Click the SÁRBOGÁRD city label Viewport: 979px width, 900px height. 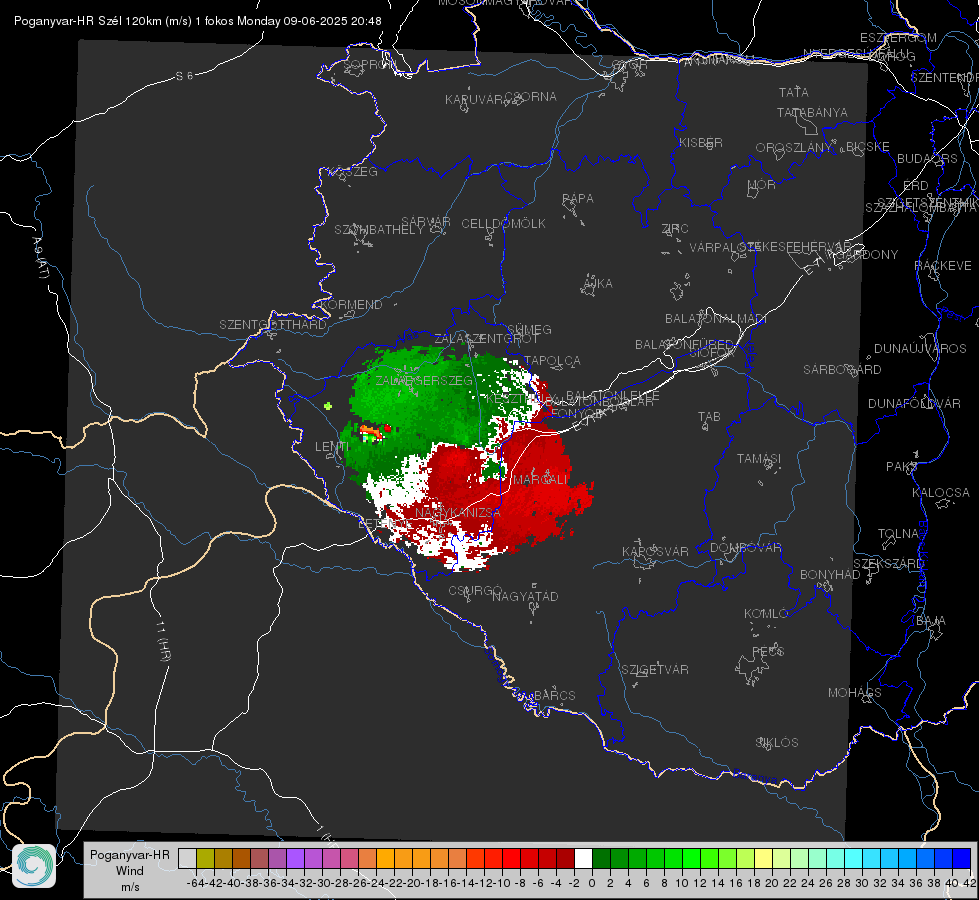click(842, 369)
